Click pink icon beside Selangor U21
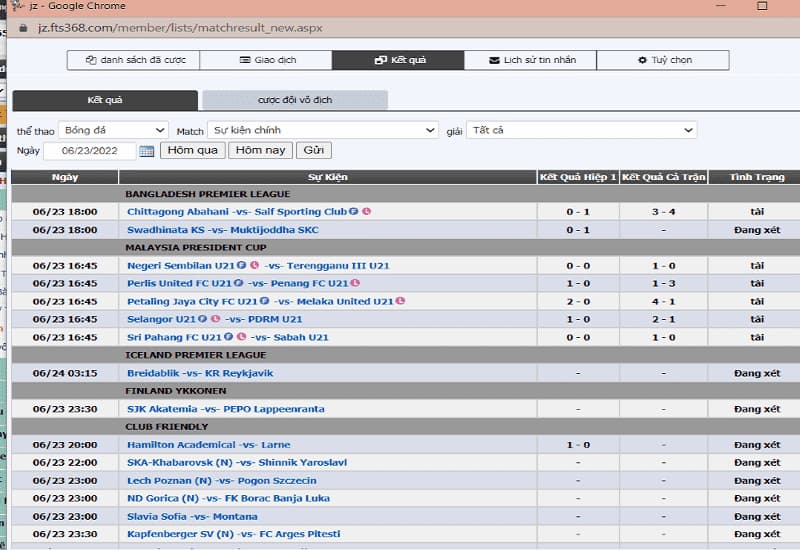Screen dimensions: 800x550 point(215,318)
